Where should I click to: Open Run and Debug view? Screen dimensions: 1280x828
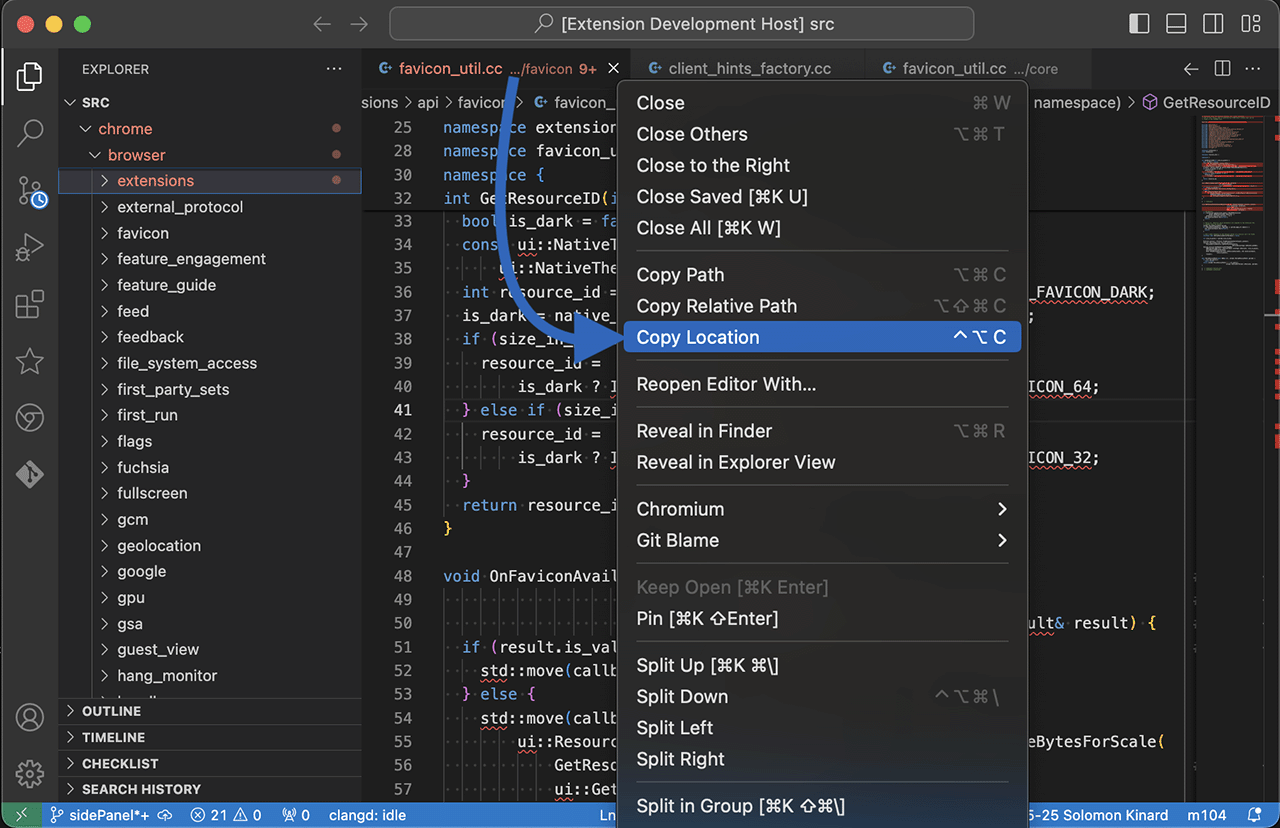30,246
